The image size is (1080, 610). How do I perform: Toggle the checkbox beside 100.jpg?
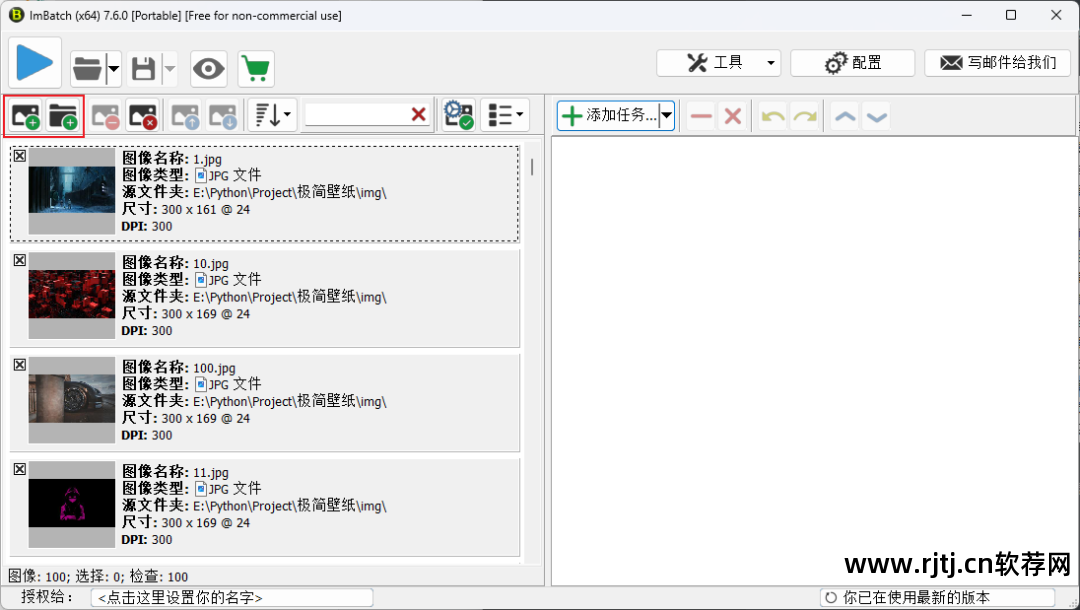click(20, 365)
